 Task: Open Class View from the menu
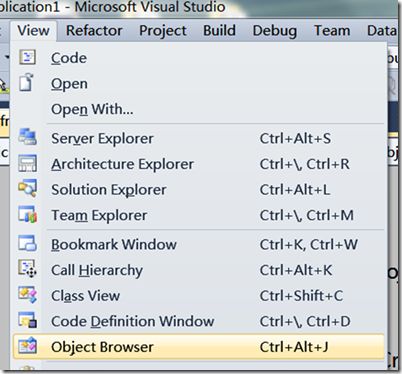point(199,296)
